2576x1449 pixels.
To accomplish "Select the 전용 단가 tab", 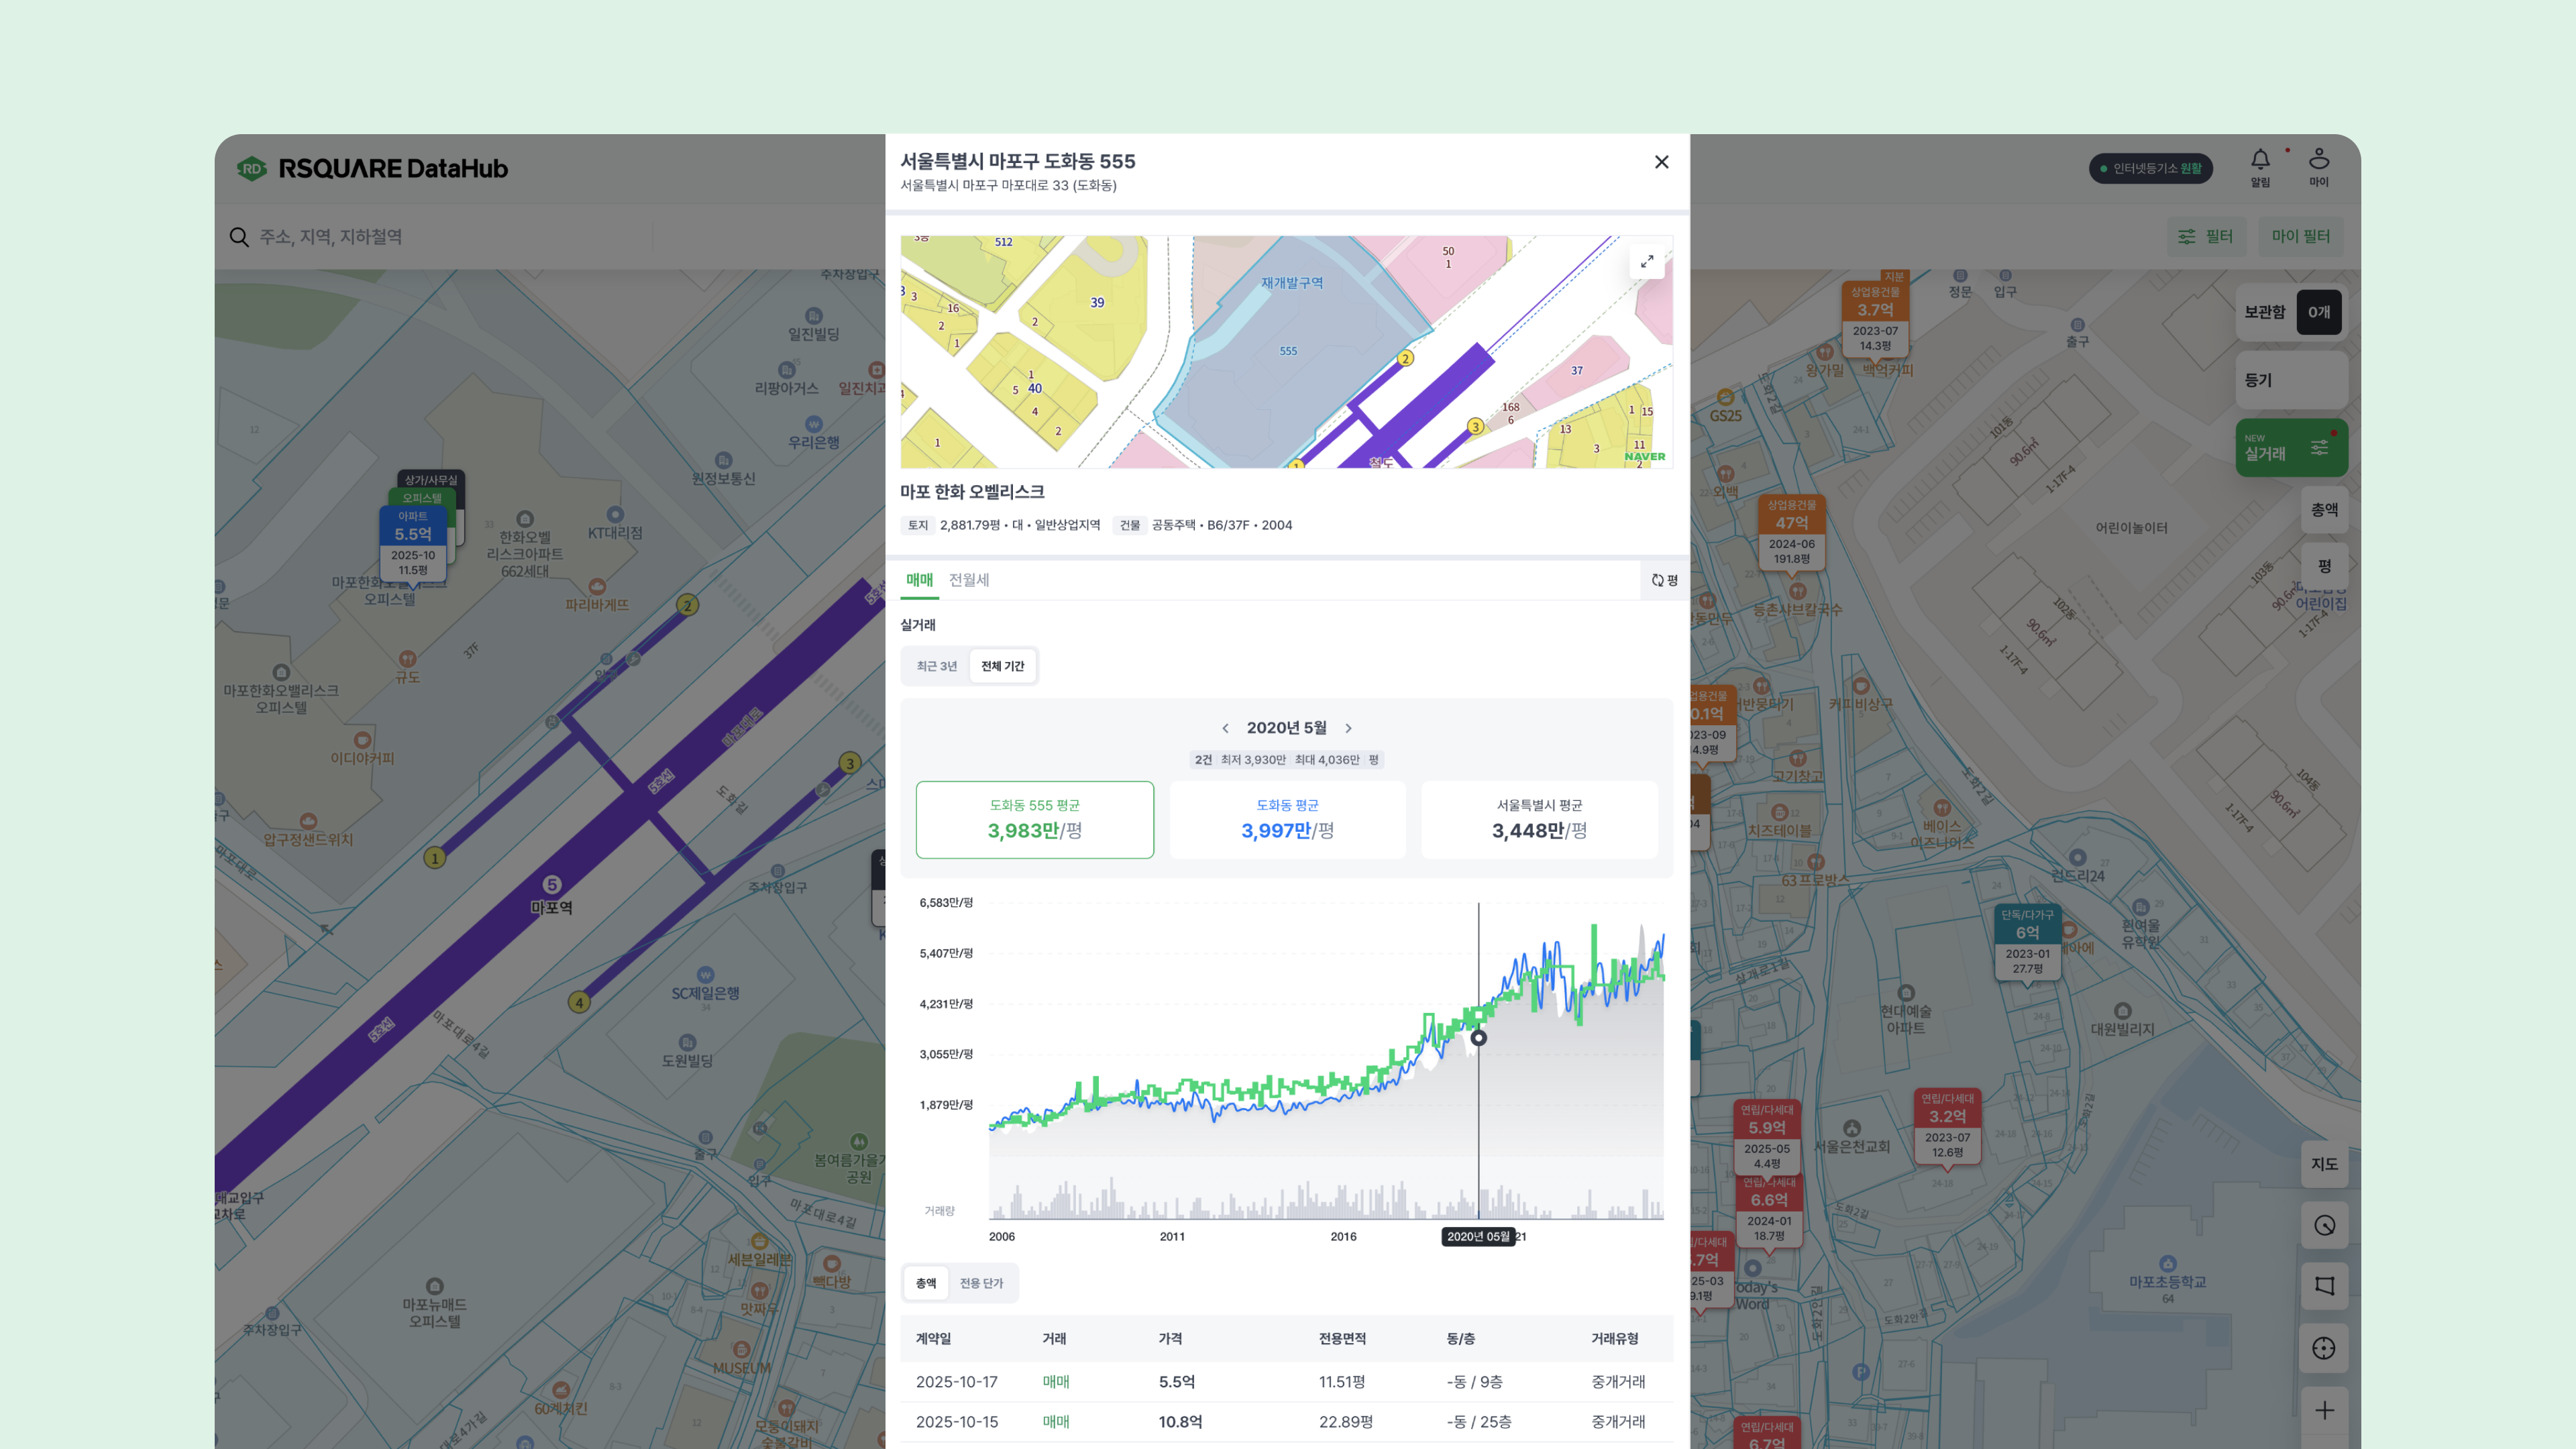I will (x=981, y=1283).
